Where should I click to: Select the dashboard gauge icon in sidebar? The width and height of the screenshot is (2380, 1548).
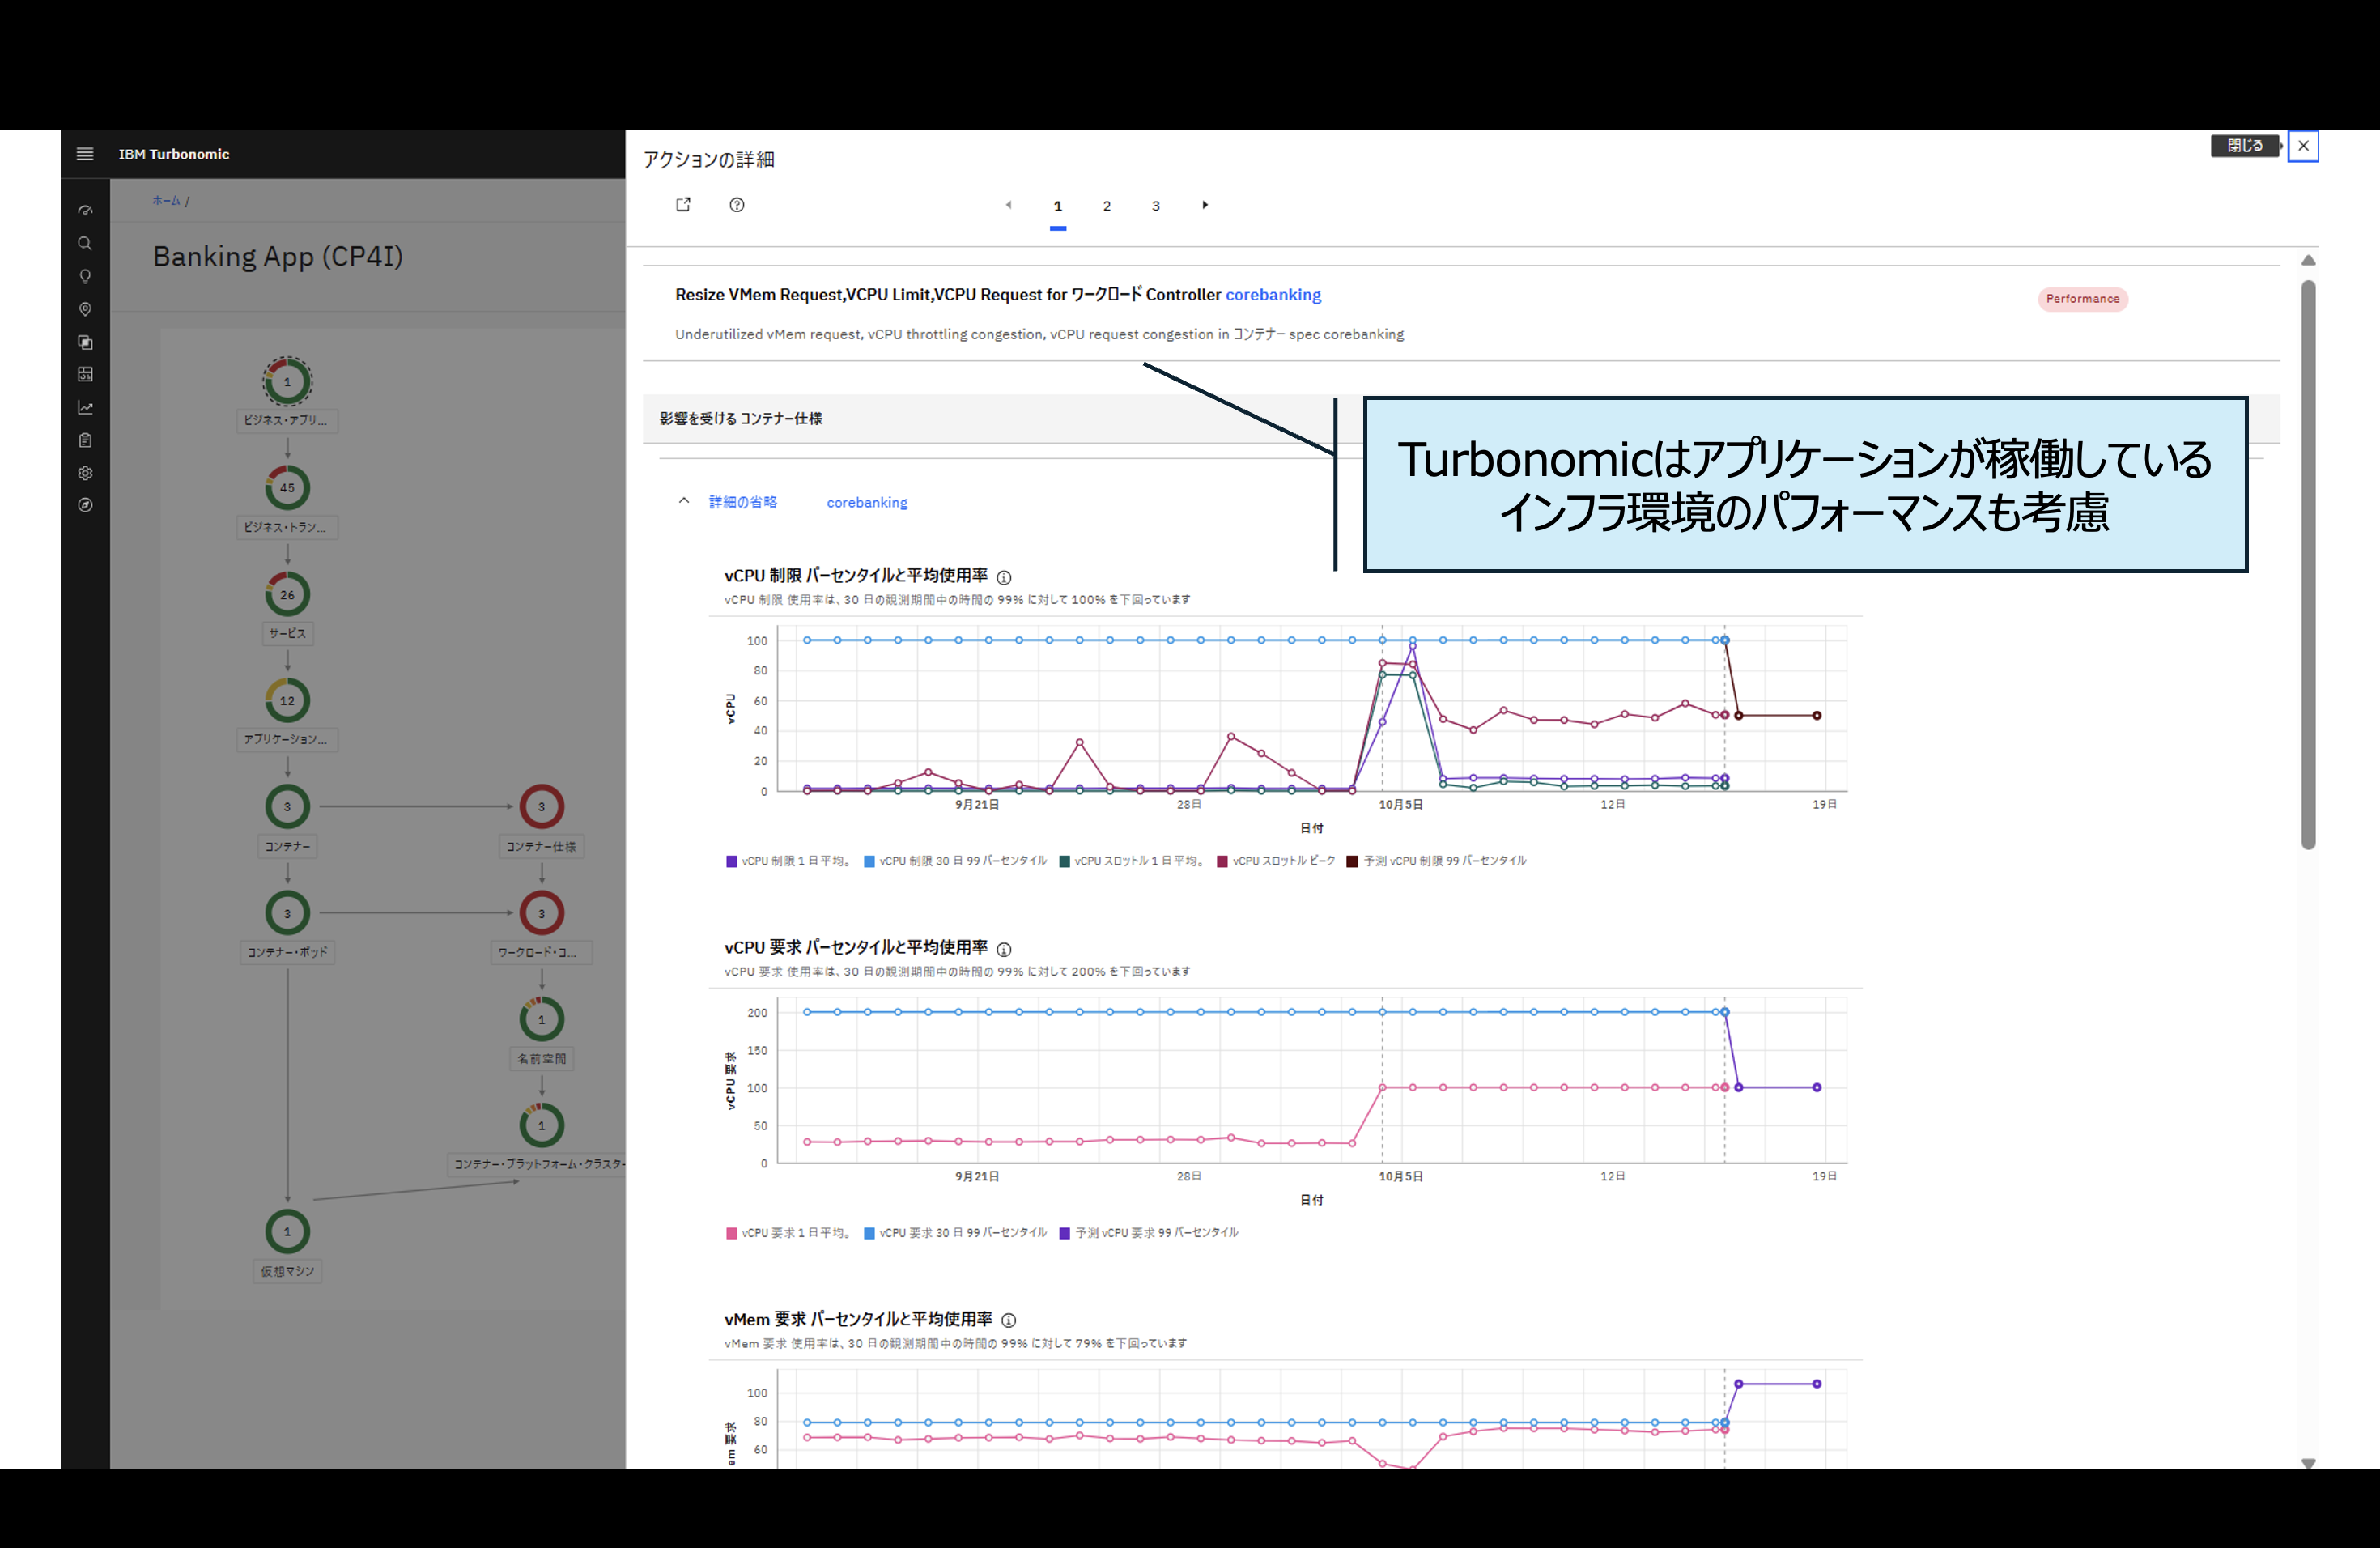pyautogui.click(x=85, y=209)
